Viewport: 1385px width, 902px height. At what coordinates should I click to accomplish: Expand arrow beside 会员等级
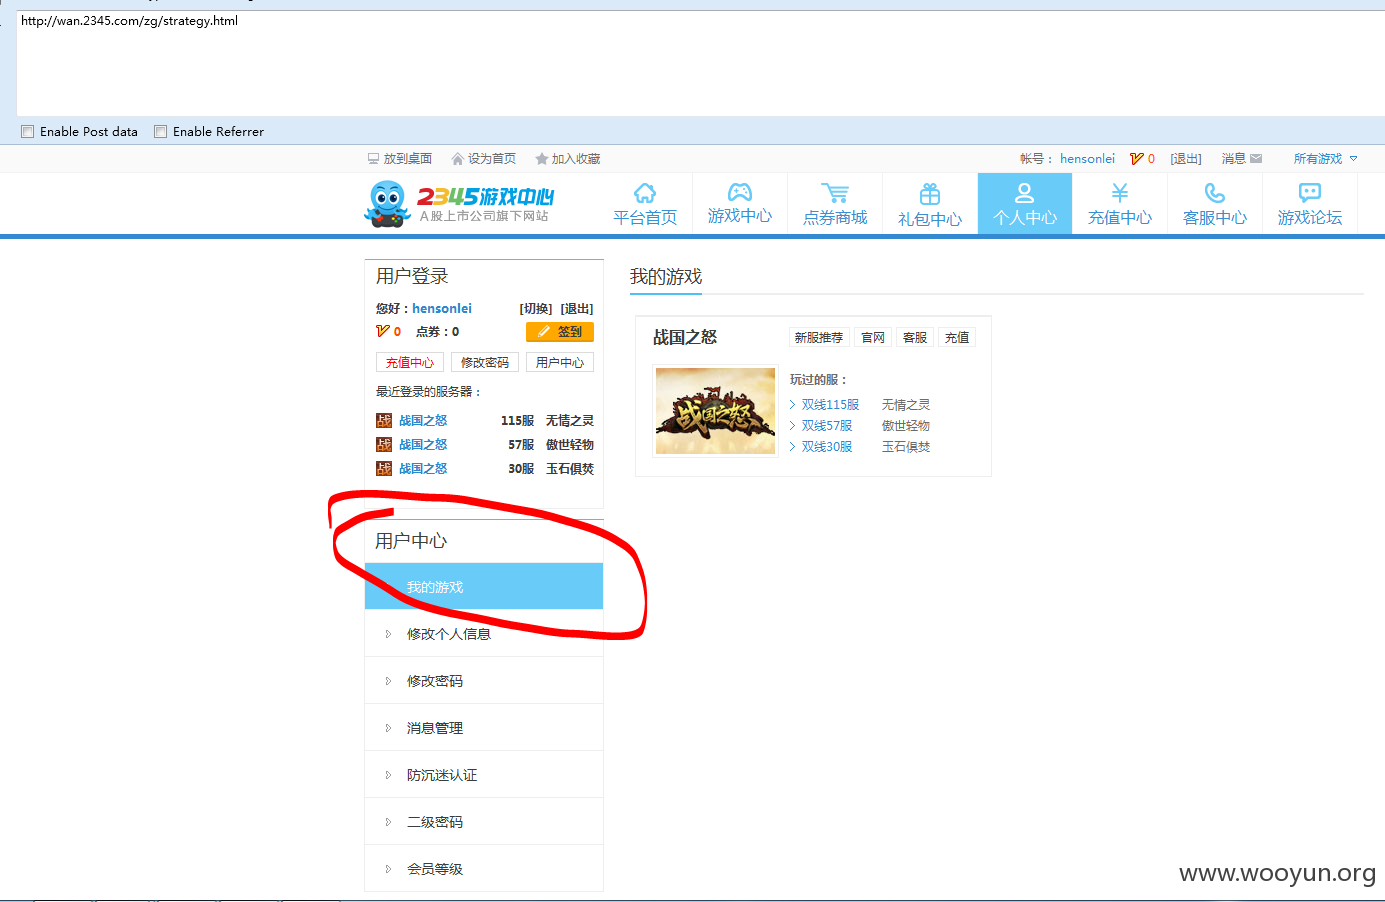[388, 869]
